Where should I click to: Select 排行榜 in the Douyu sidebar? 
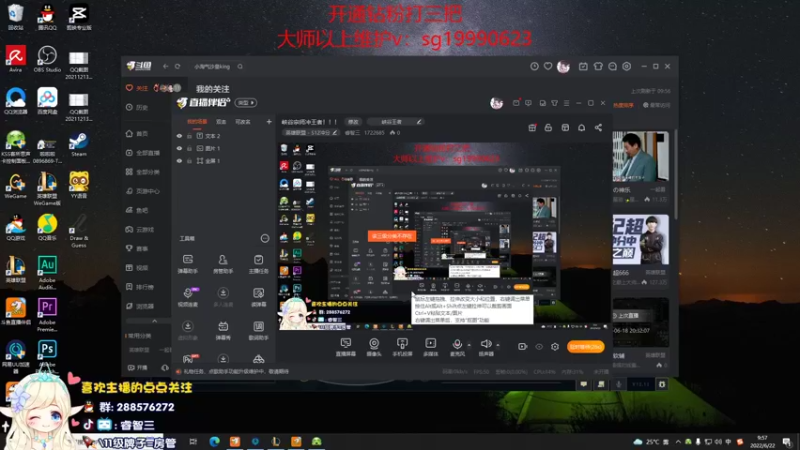(x=140, y=287)
